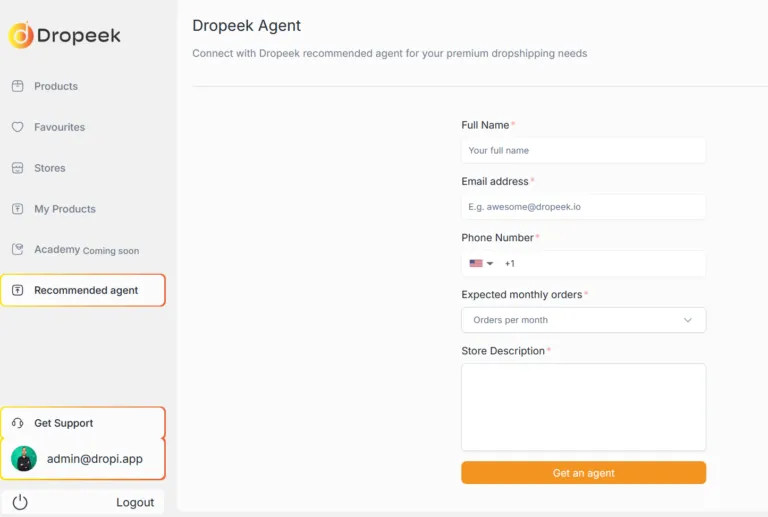The height and width of the screenshot is (517, 768).
Task: Click the Stores shop icon
Action: 17,168
